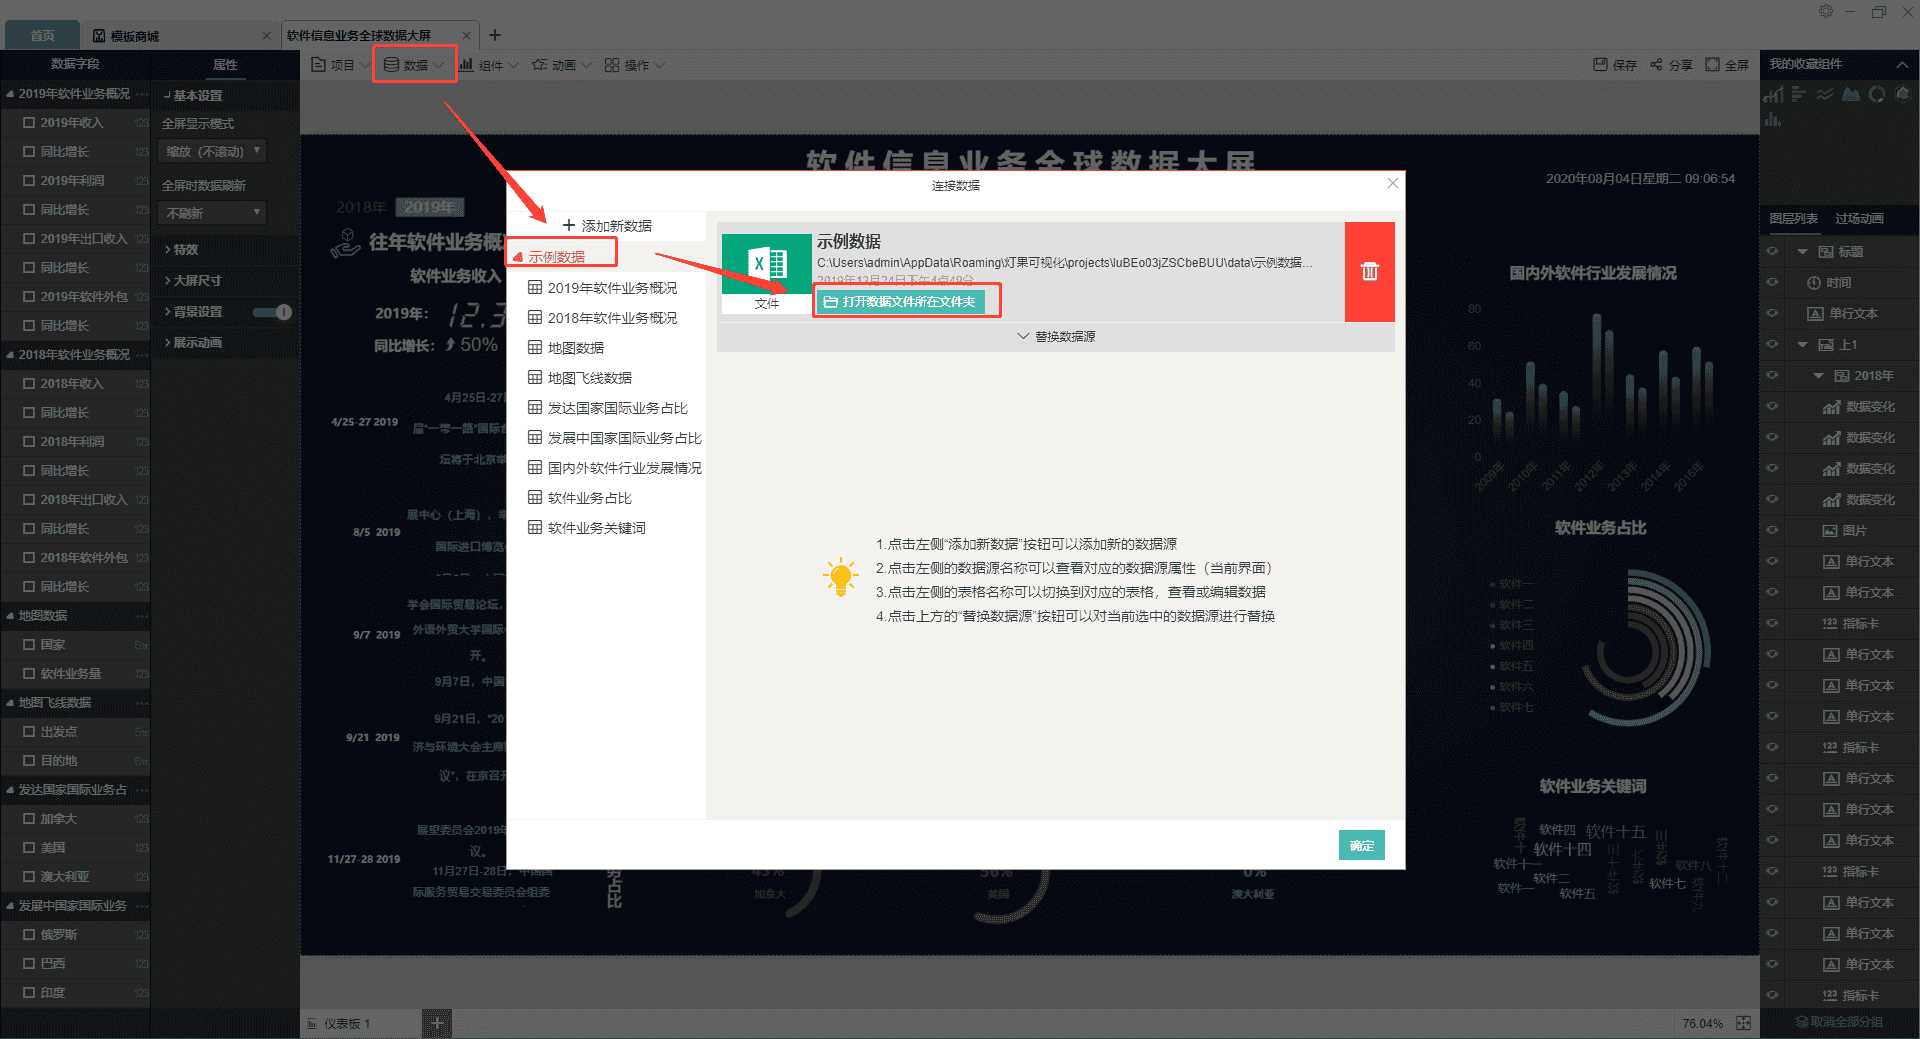Close the 模板商城 tab
The width and height of the screenshot is (1920, 1039).
266,36
